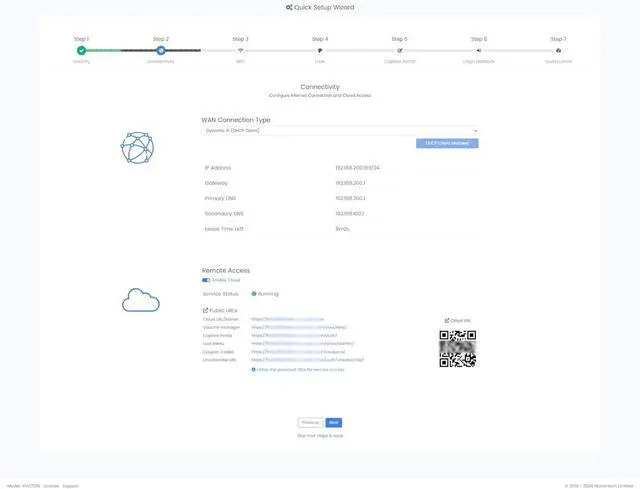Go to Step 4 wizard icon
This screenshot has height=489, width=640.
click(320, 50)
